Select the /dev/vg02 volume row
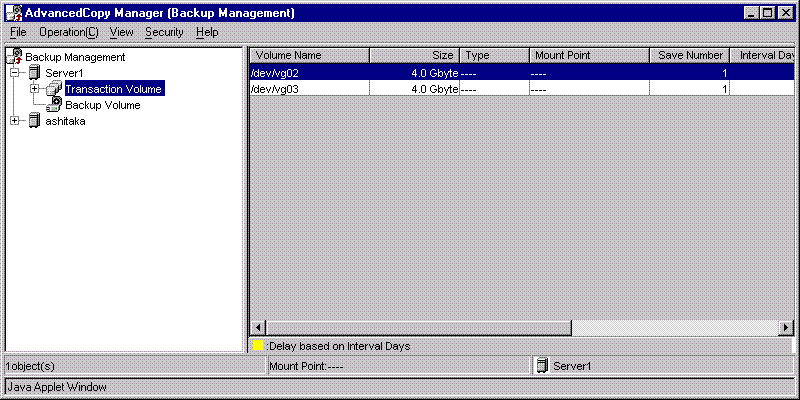This screenshot has height=400, width=800. coord(522,72)
